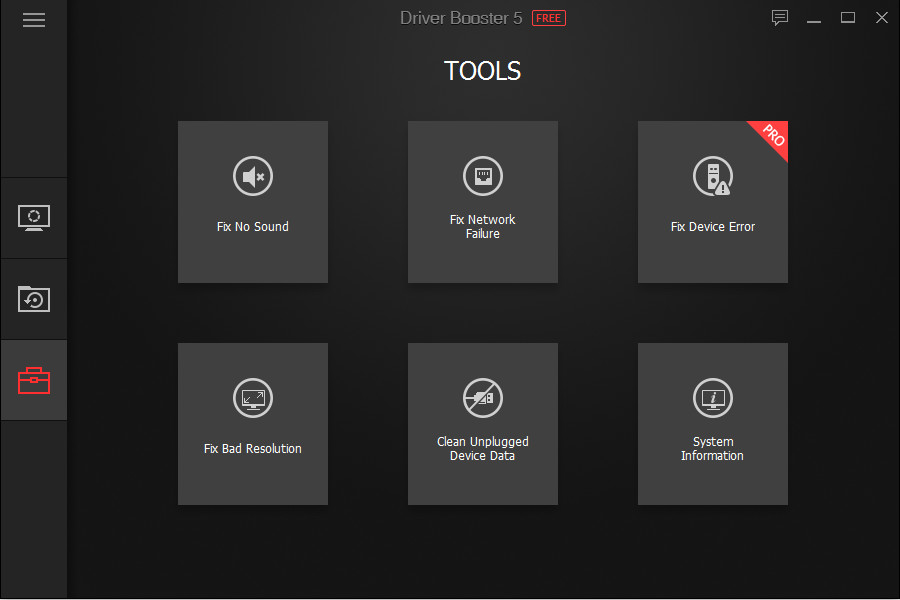
Task: Click the Clean Unplugged Device Data tile
Action: 482,423
